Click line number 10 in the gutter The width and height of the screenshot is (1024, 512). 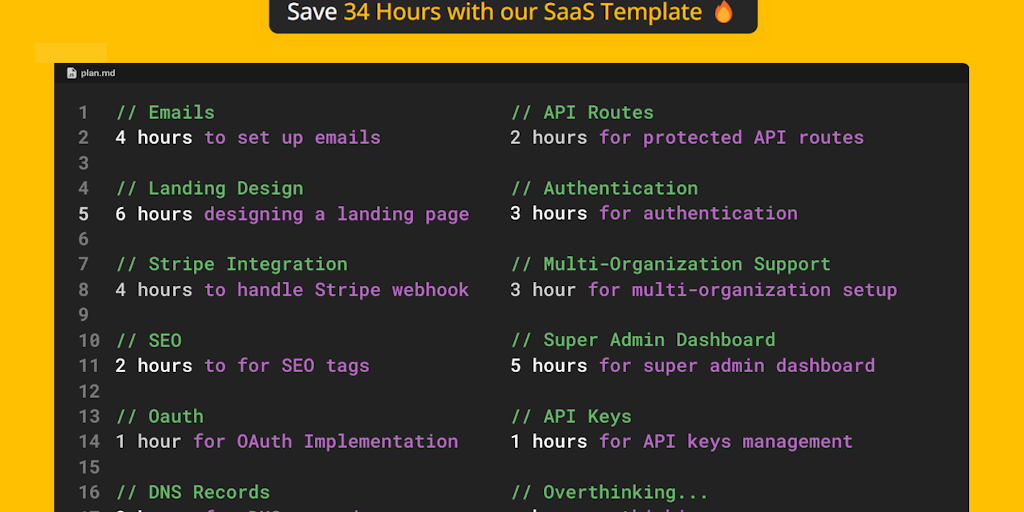point(89,341)
